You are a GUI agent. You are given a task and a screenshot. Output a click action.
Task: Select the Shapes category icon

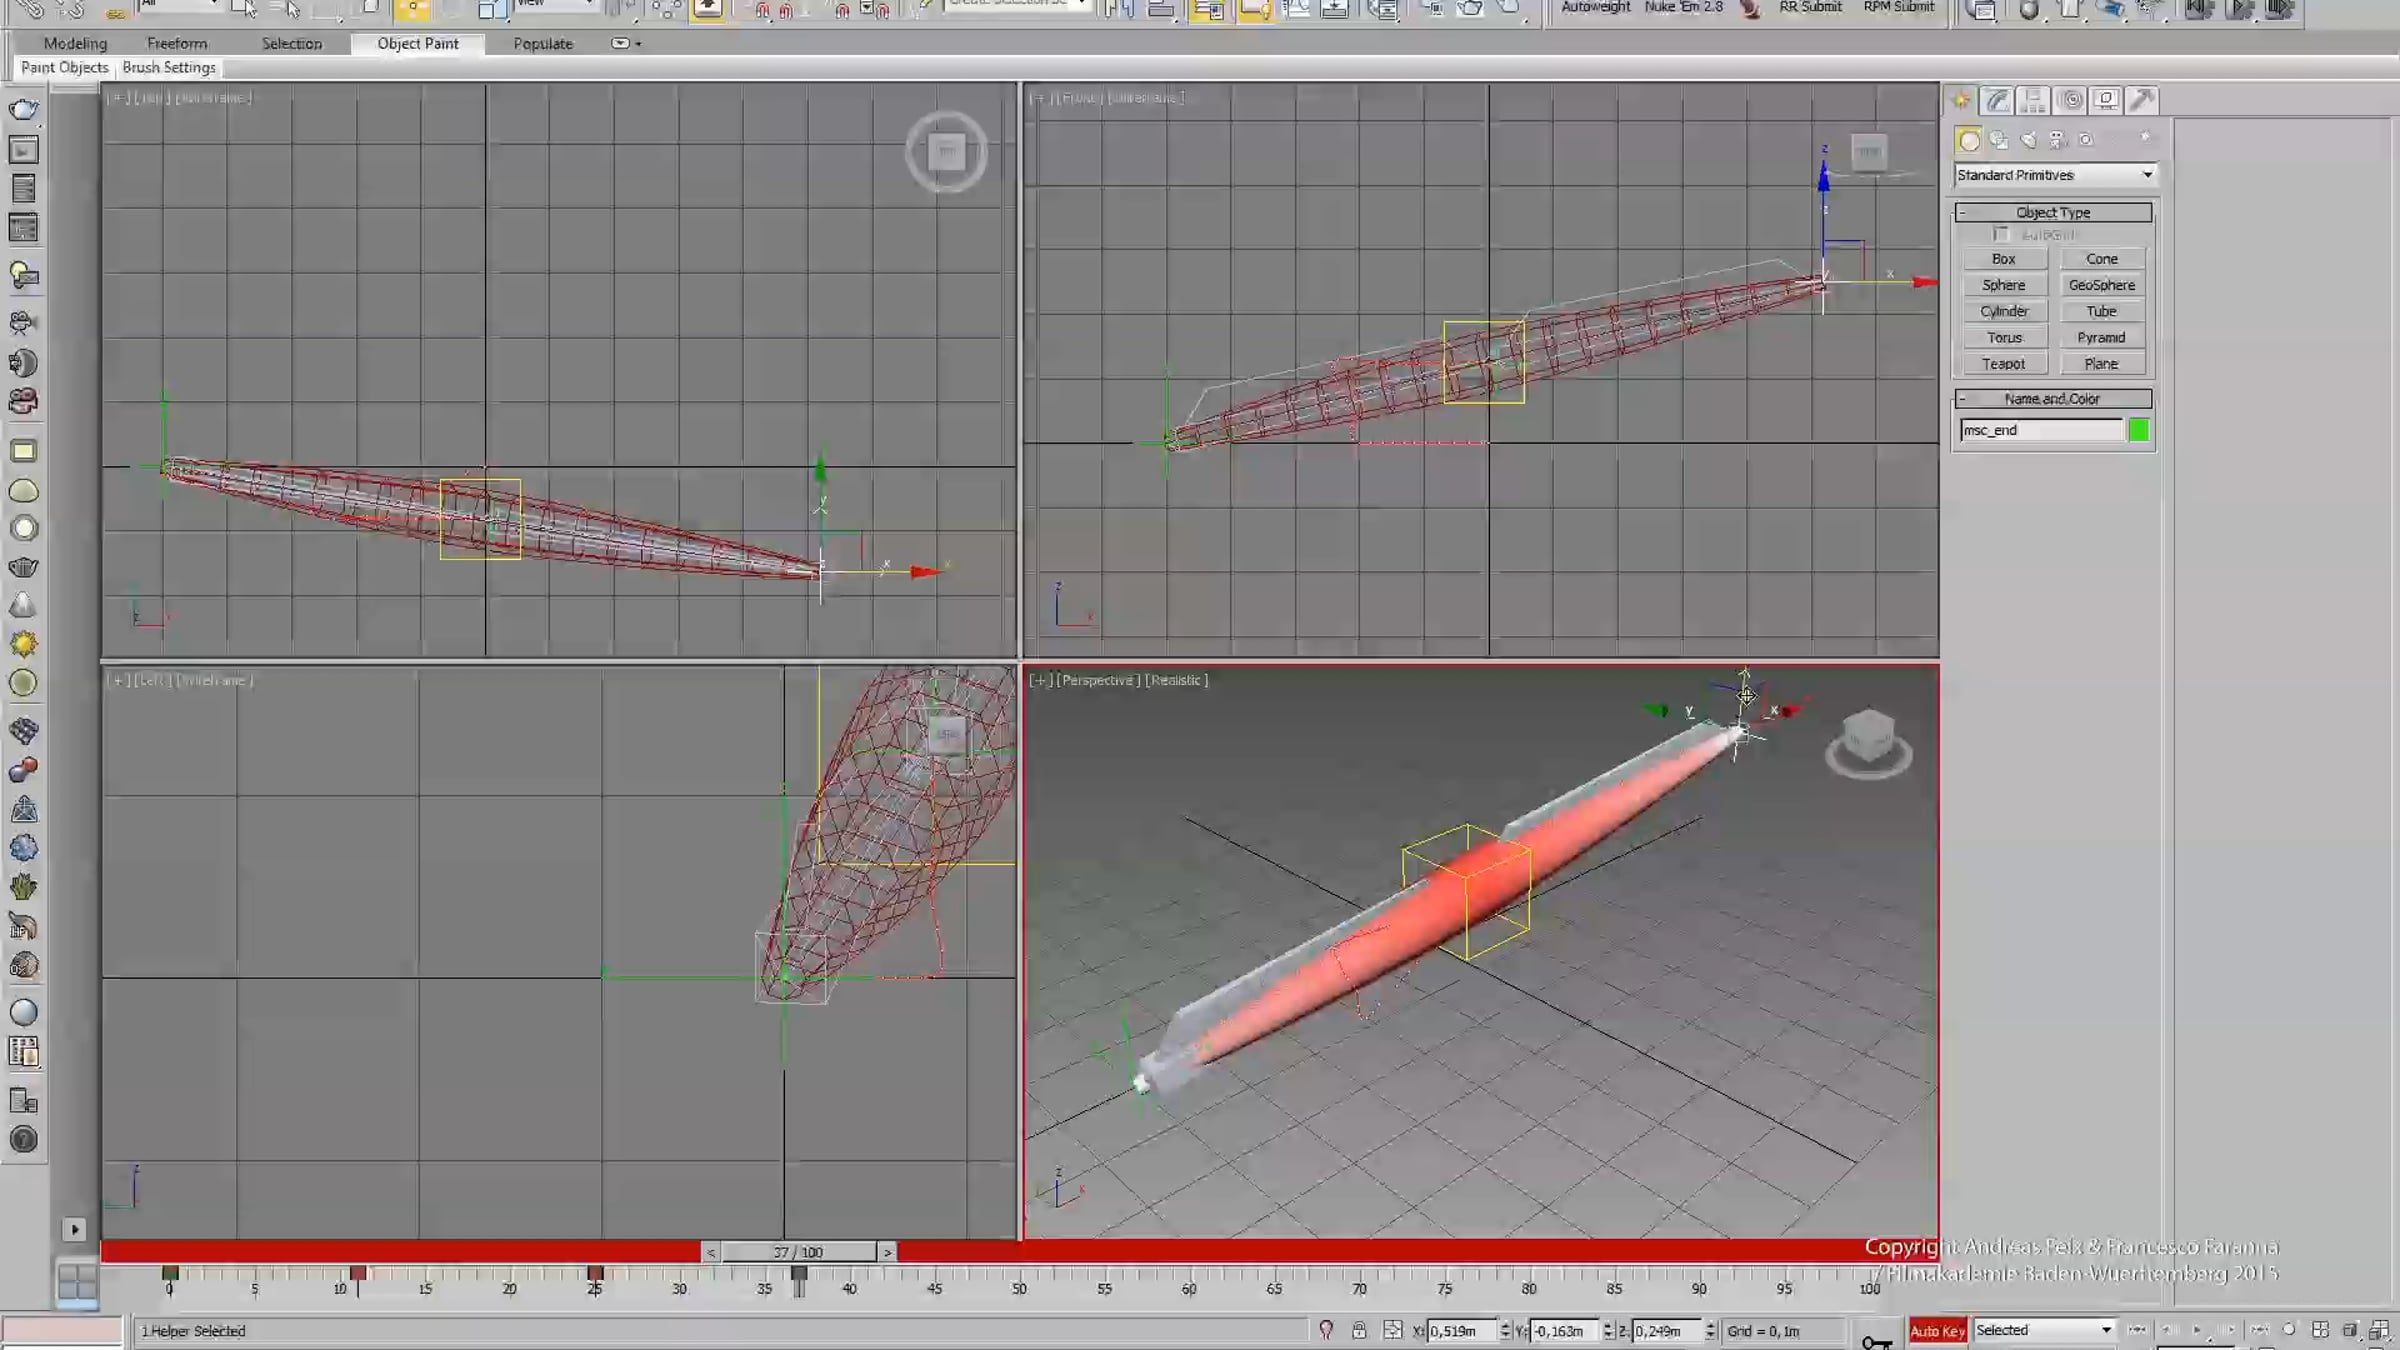(1998, 140)
